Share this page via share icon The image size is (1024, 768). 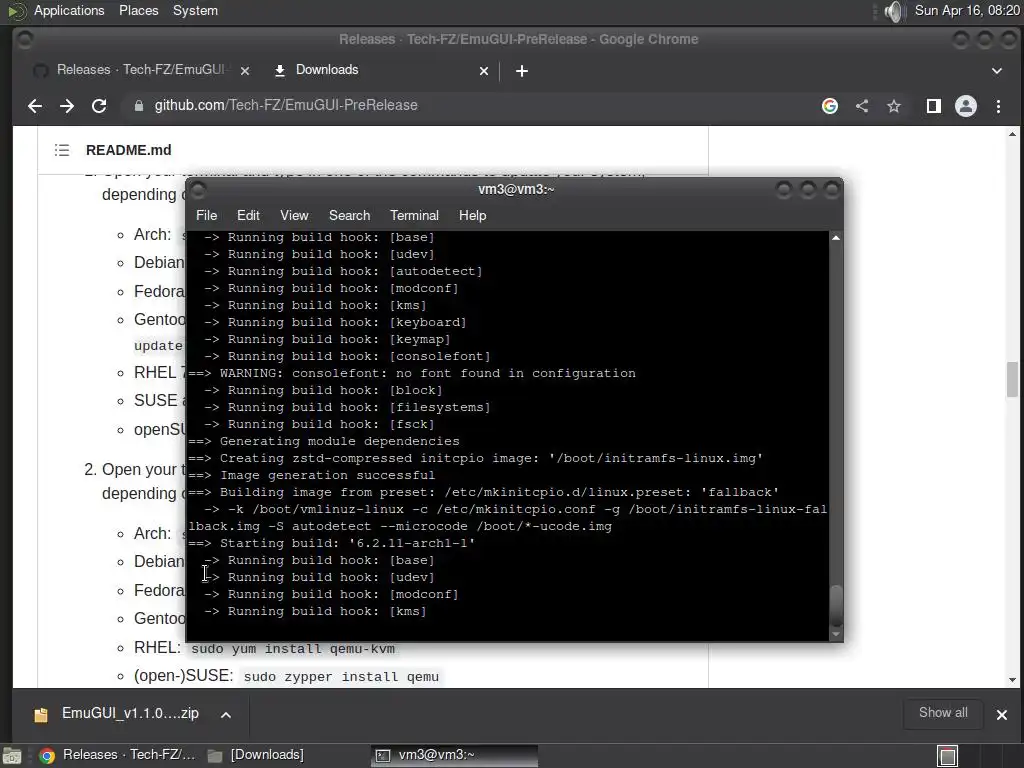(862, 106)
